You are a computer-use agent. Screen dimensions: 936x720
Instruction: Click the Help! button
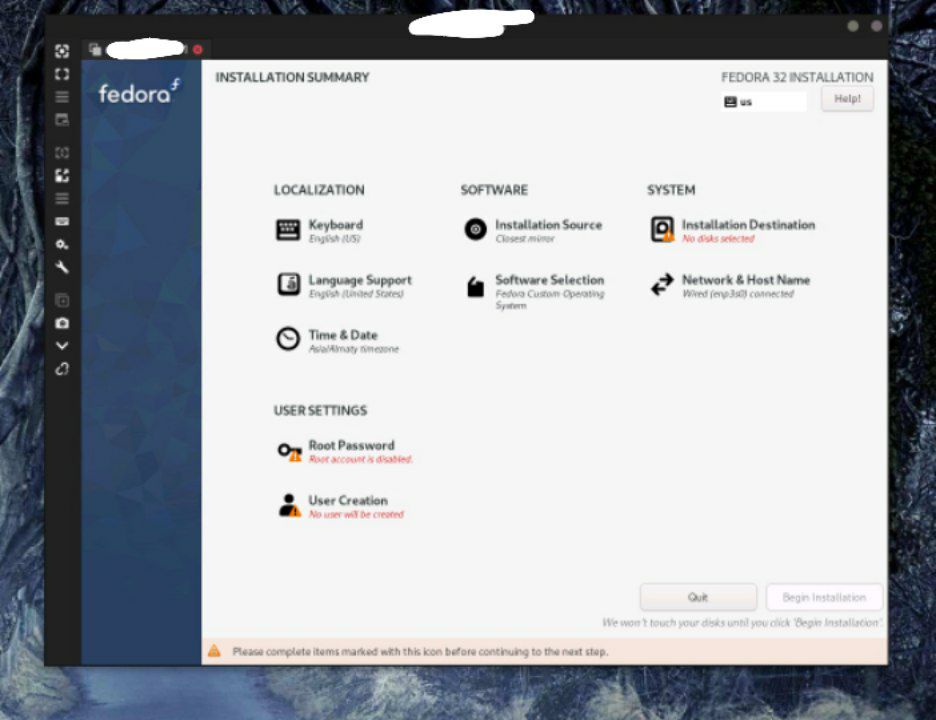pos(847,99)
